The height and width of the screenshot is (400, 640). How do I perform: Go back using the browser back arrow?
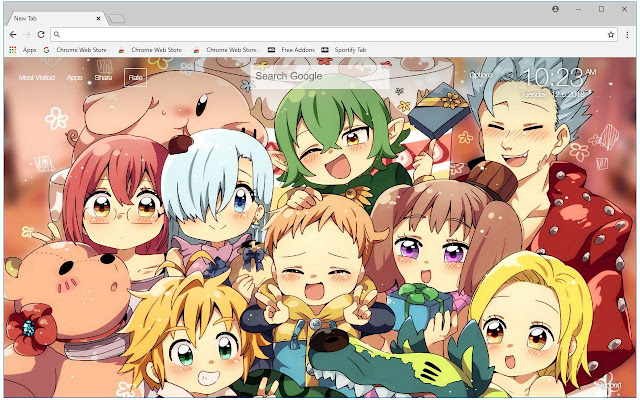[13, 35]
